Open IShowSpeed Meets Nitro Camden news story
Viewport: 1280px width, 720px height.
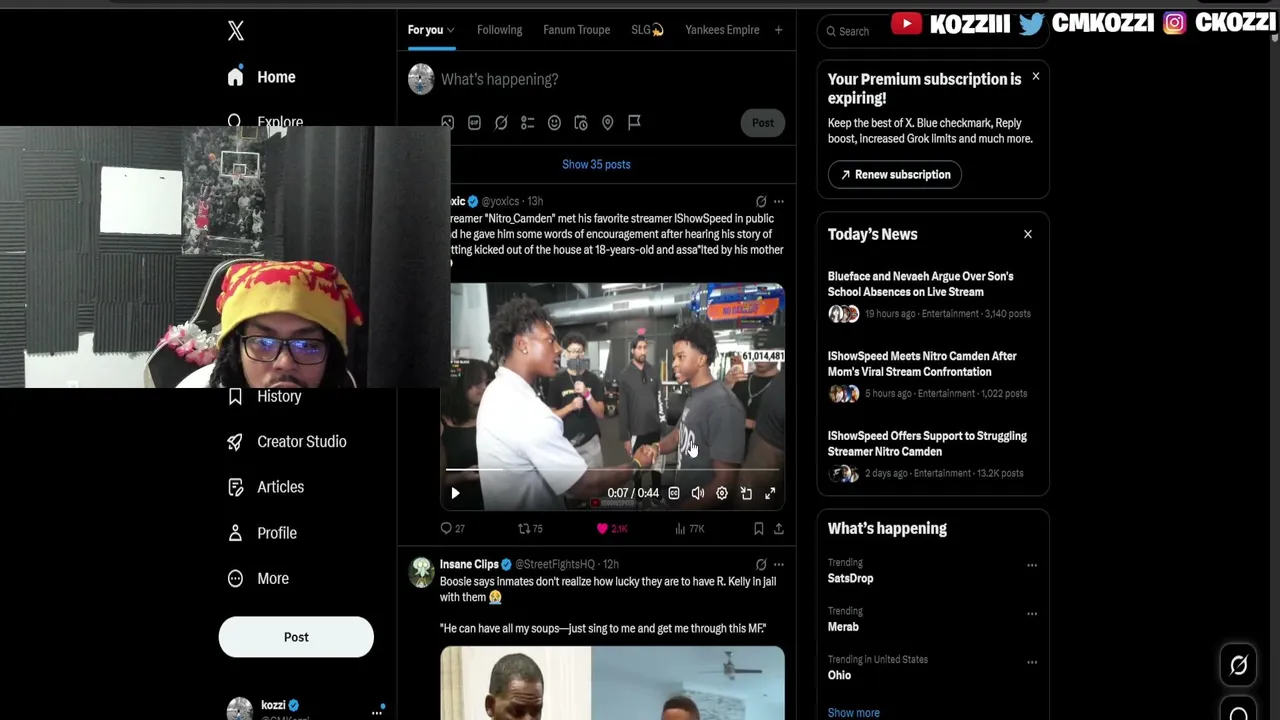[933, 375]
